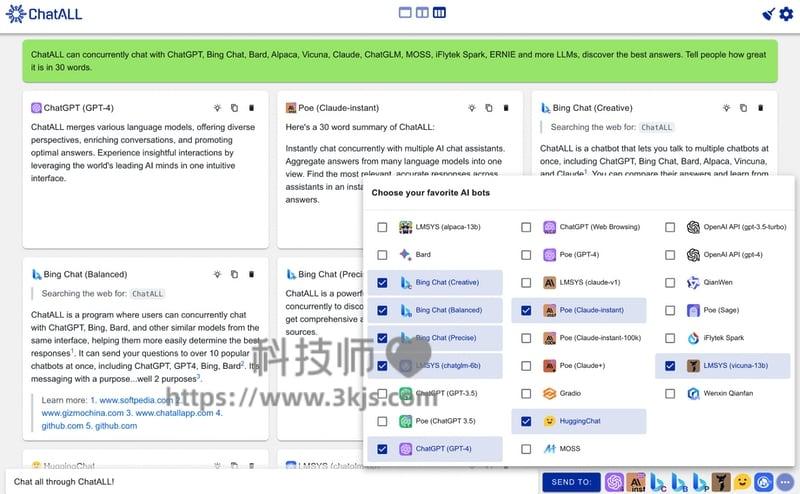The width and height of the screenshot is (800, 494).
Task: Select Gradio bot label
Action: coord(570,393)
